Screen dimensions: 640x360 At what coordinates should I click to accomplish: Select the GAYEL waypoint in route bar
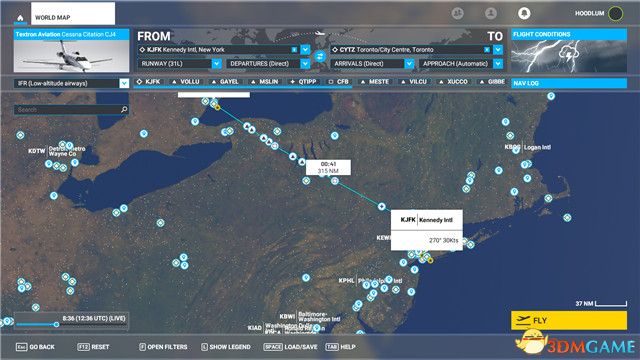pyautogui.click(x=225, y=82)
